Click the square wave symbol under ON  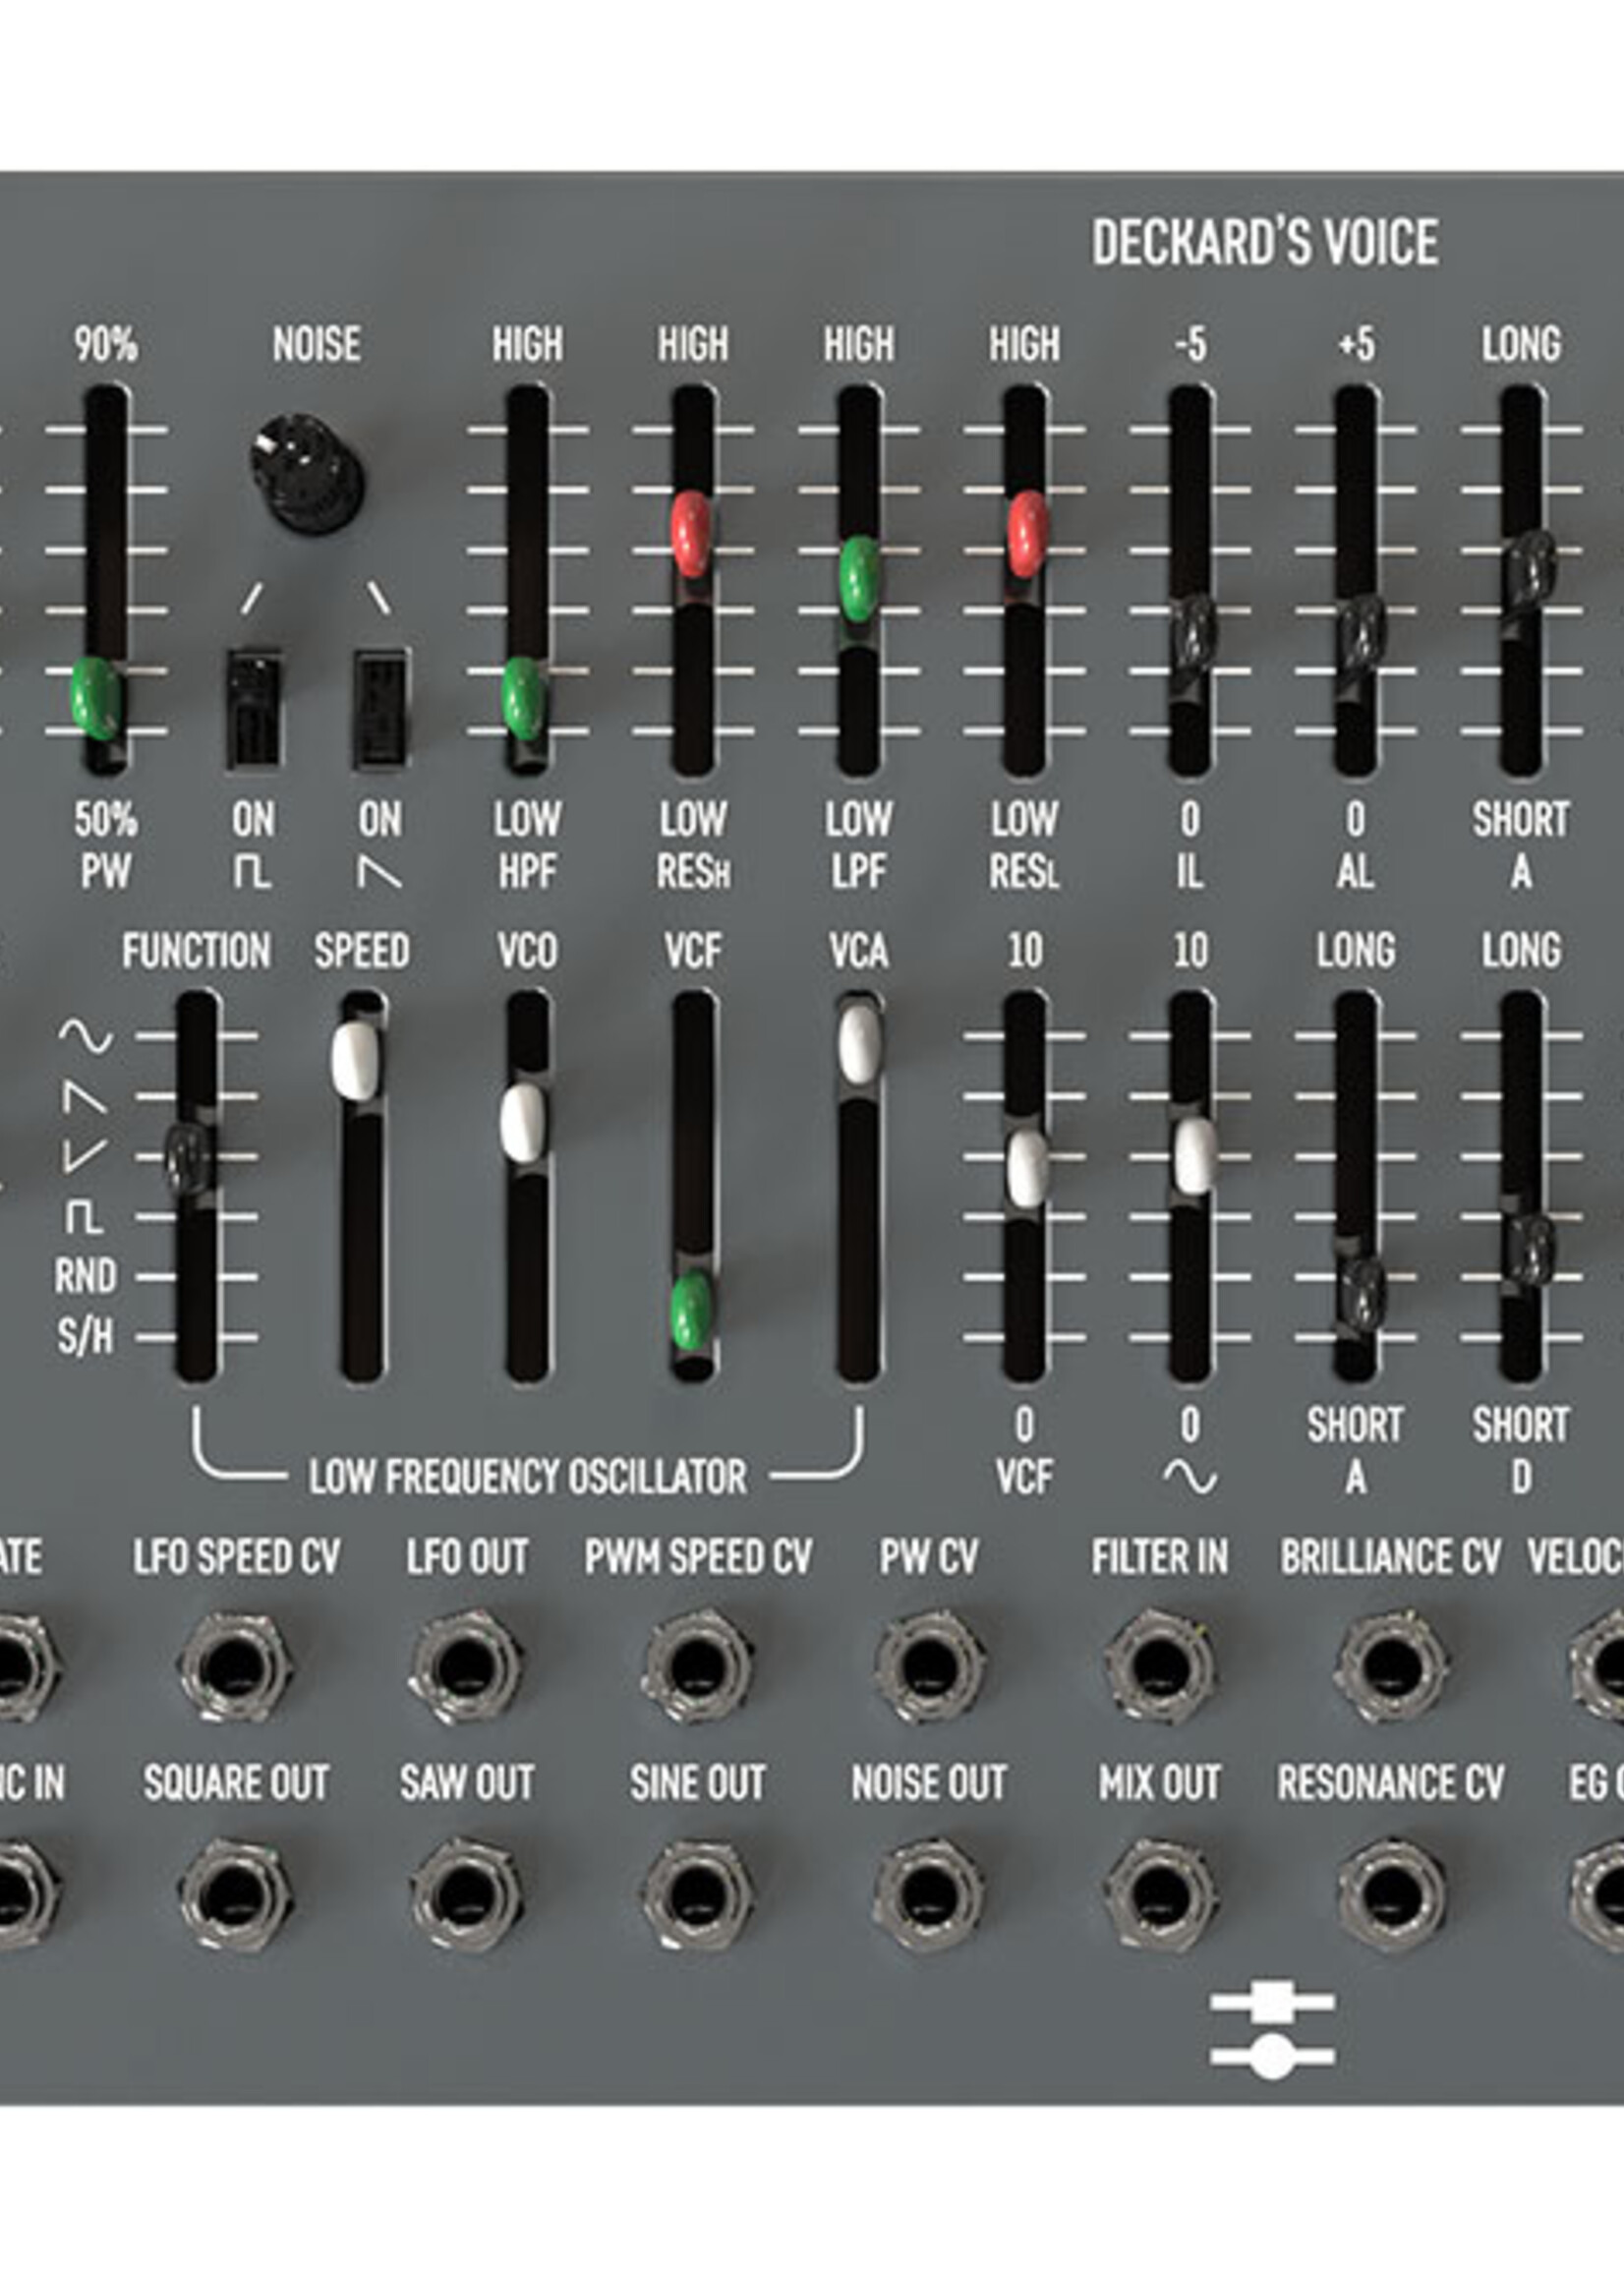tap(252, 873)
